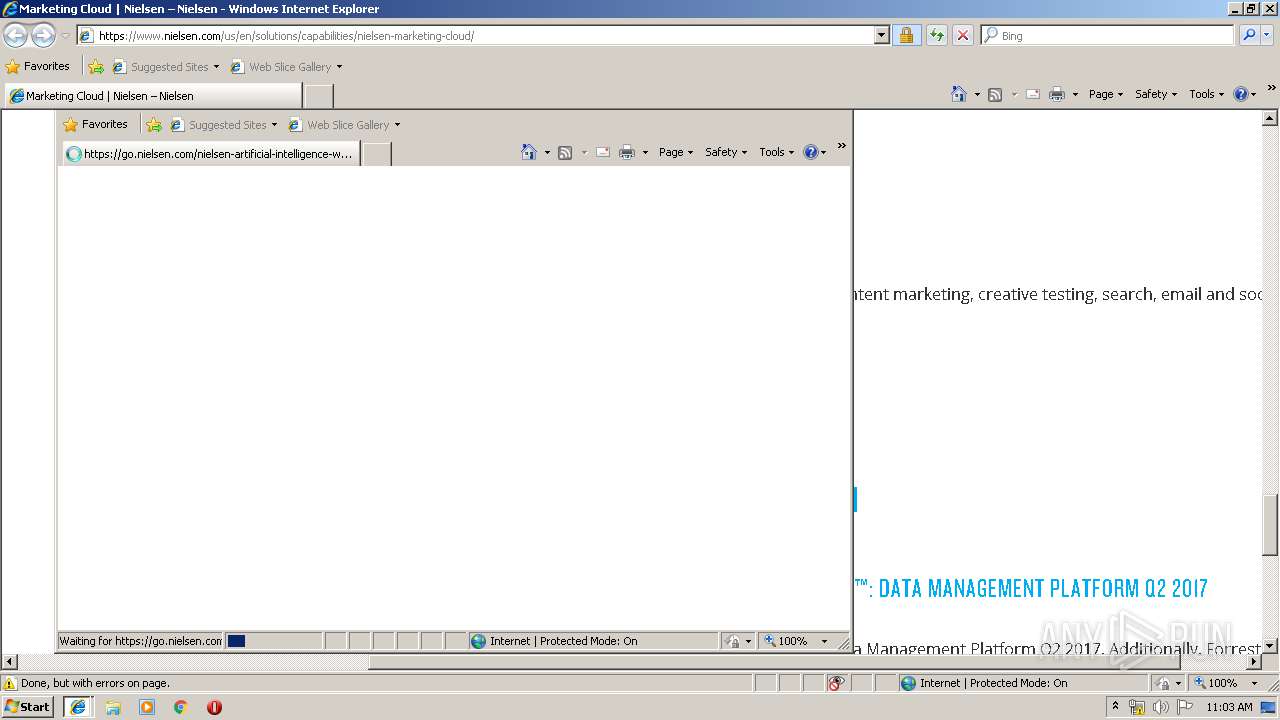This screenshot has width=1280, height=720.
Task: Open Web Slice Gallery in outer favorites bar
Action: coord(286,67)
